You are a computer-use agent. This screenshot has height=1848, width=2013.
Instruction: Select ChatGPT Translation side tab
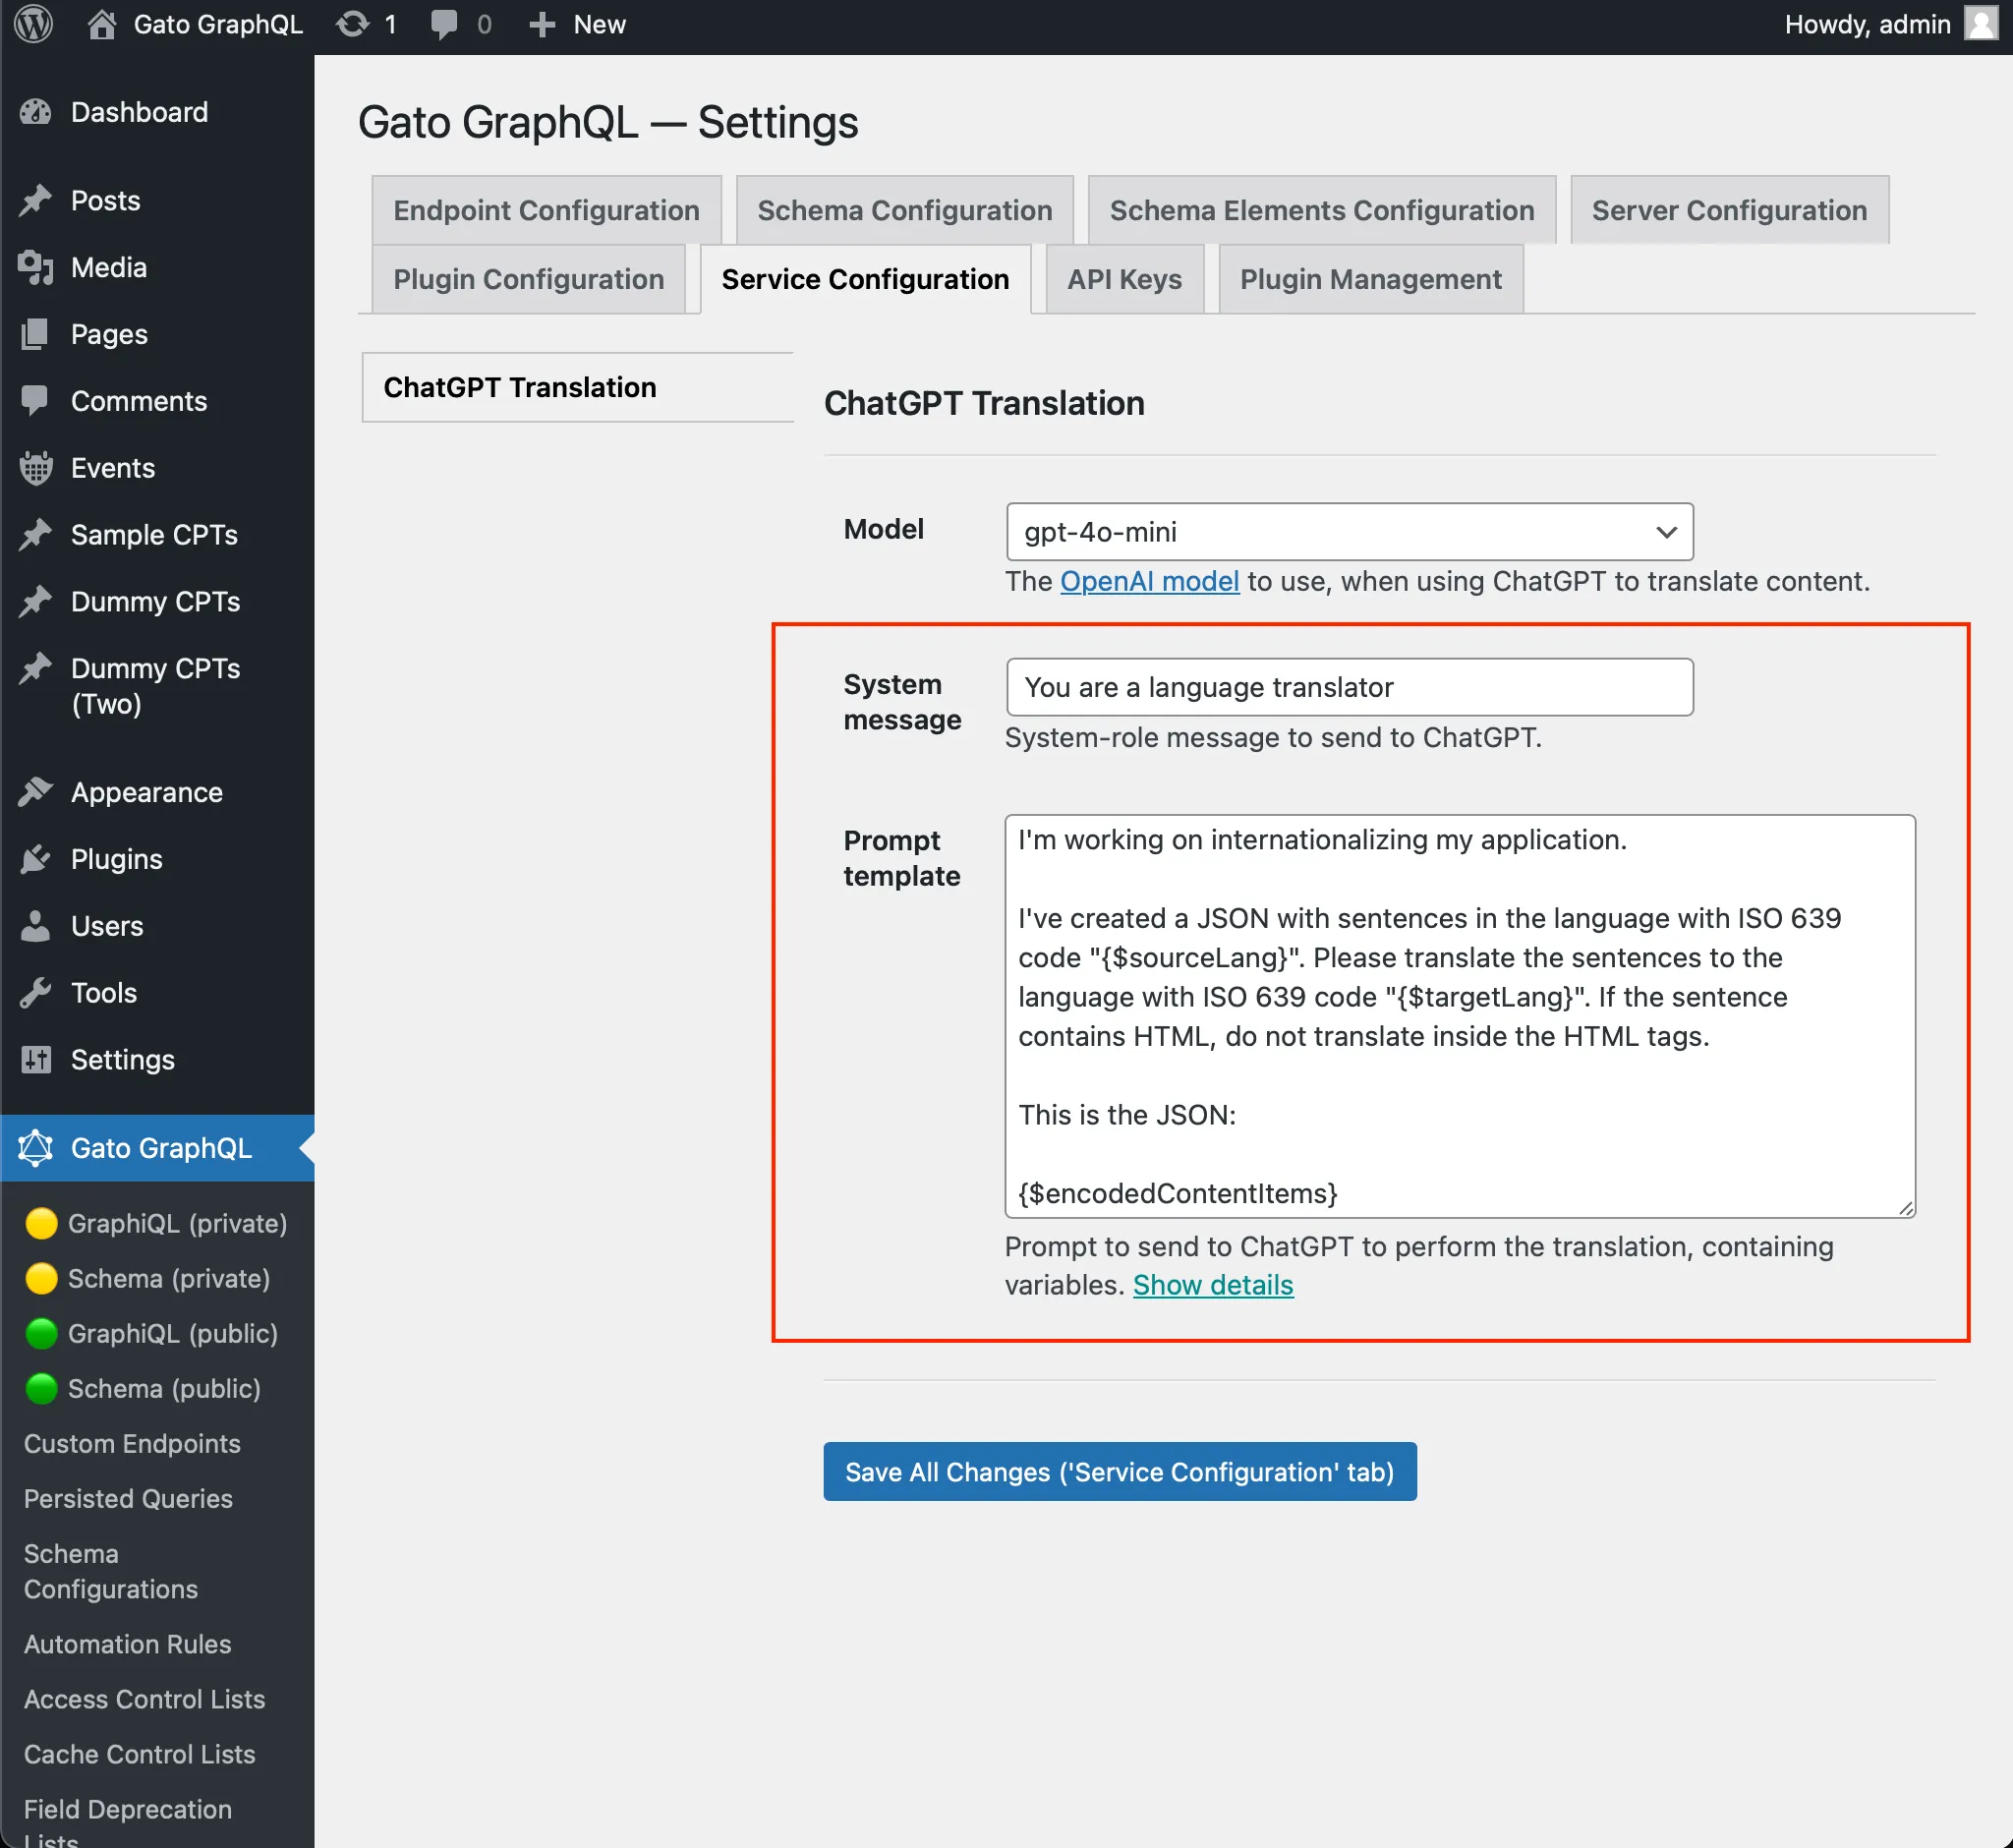[577, 387]
